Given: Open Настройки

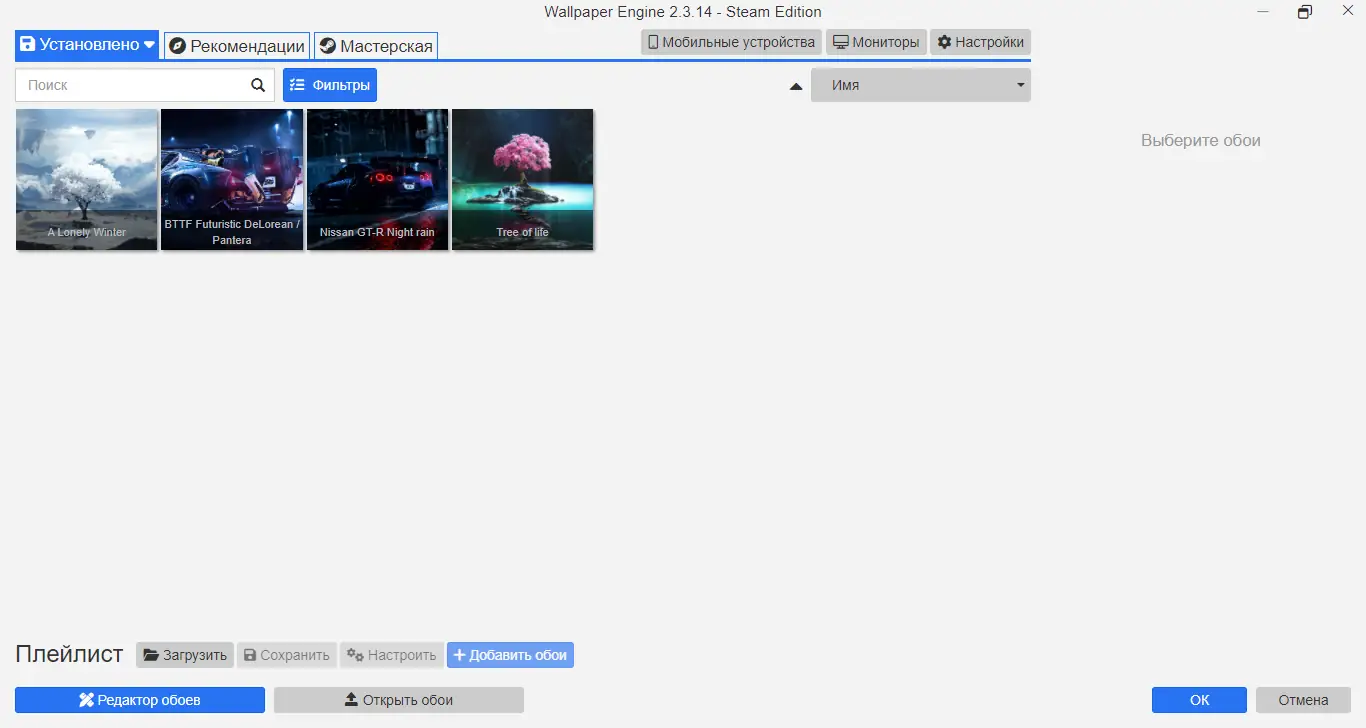Looking at the screenshot, I should tap(980, 42).
